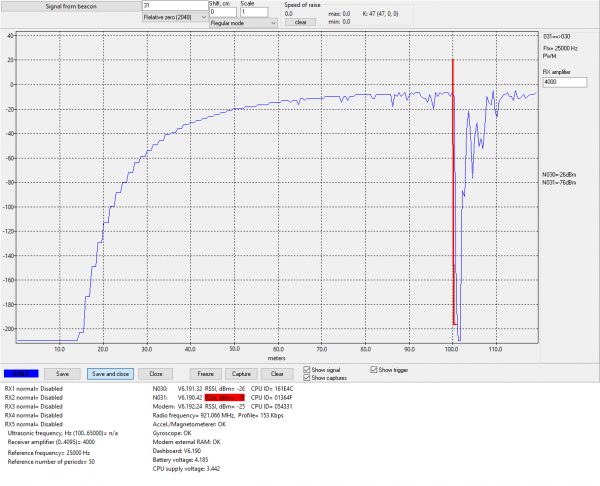
Task: Click the Signal from beacon button
Action: click(71, 7)
